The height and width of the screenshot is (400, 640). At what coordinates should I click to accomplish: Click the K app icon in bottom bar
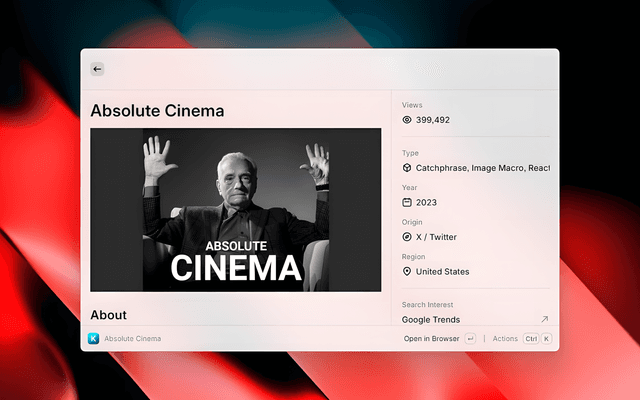click(x=93, y=339)
